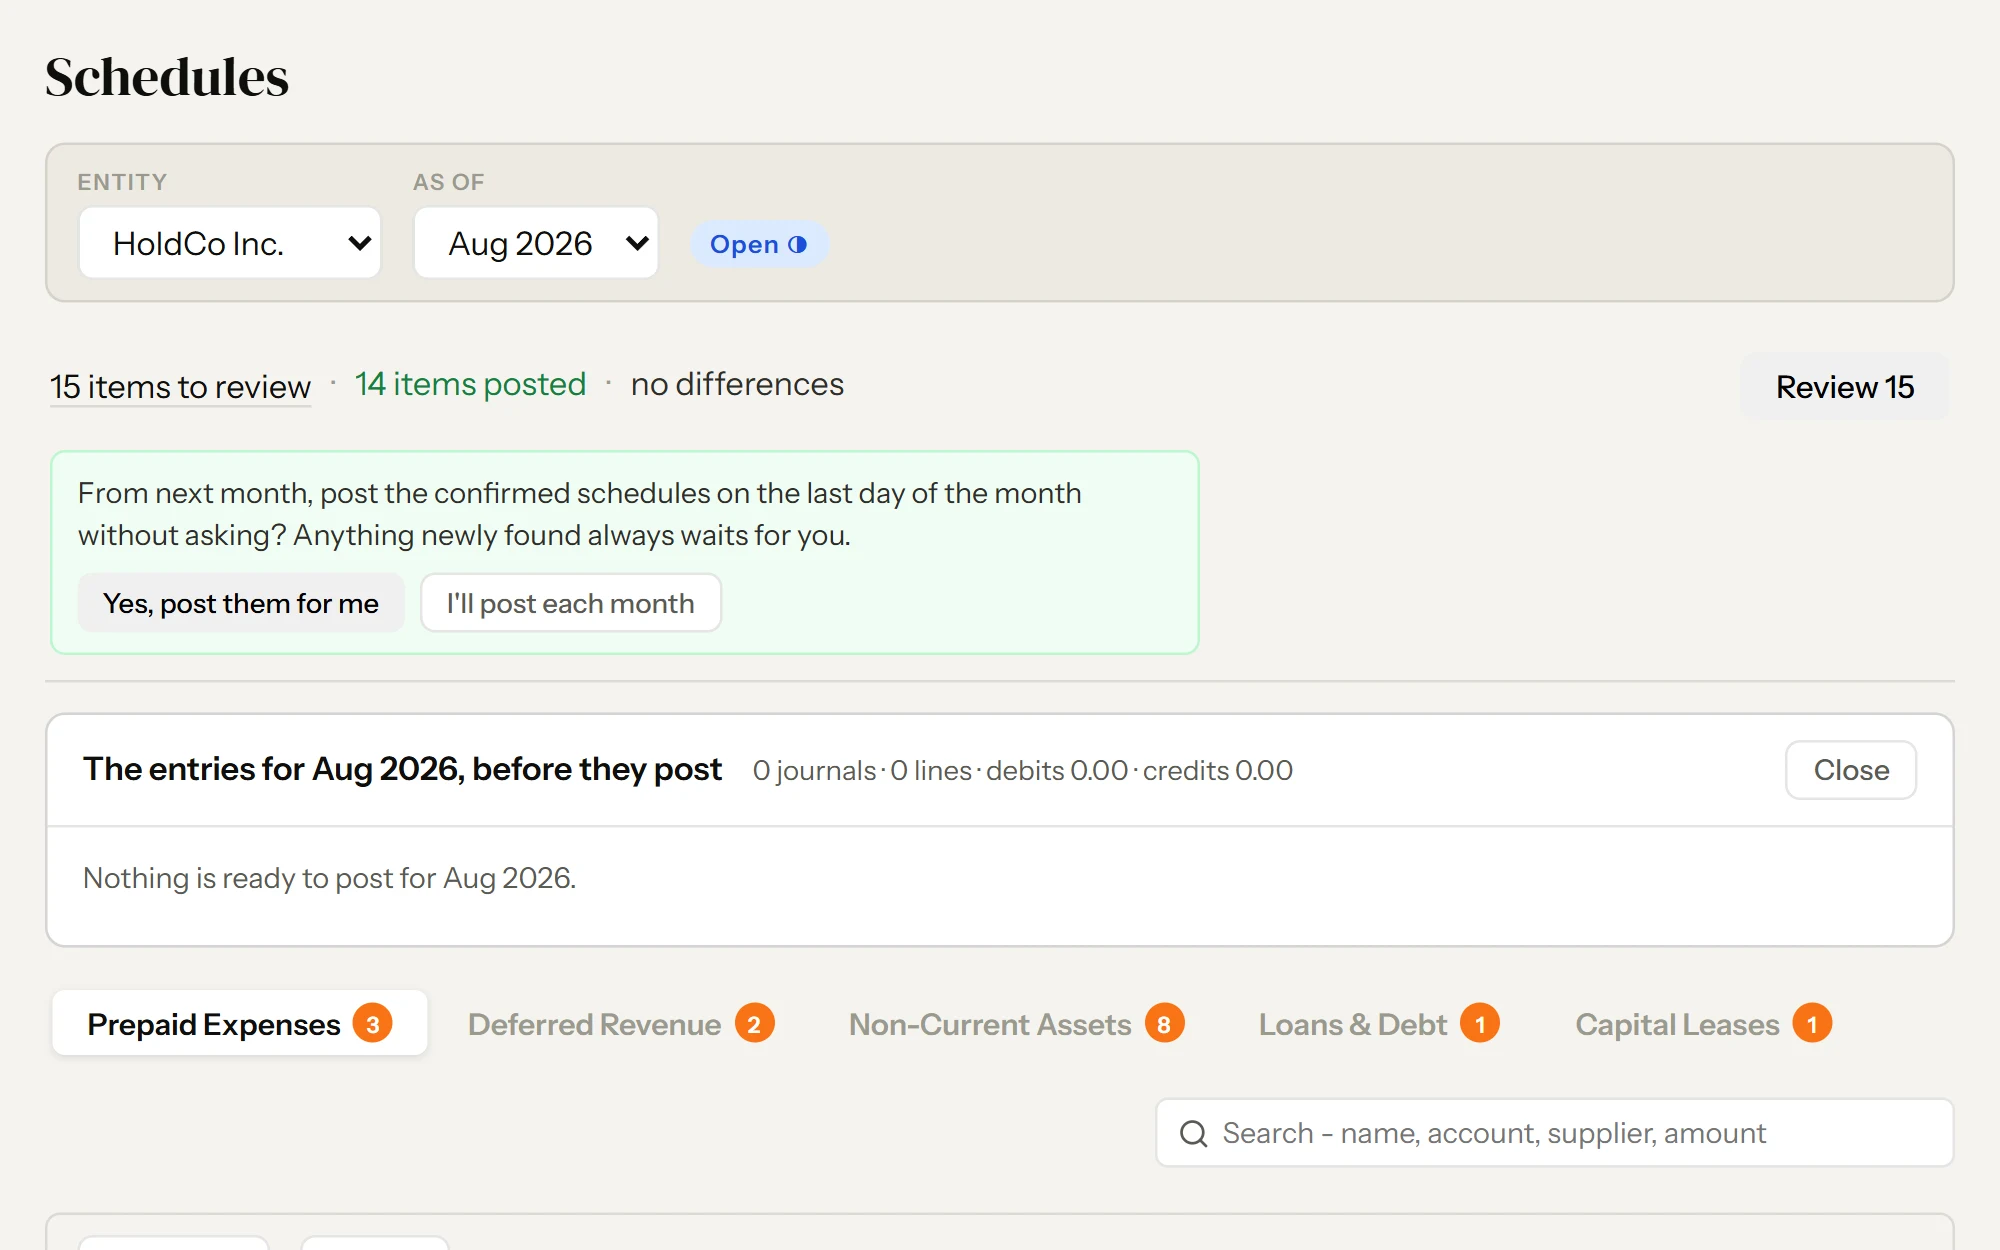Open the HoldCo Inc. entity dropdown
Viewport: 2000px width, 1250px height.
click(230, 243)
